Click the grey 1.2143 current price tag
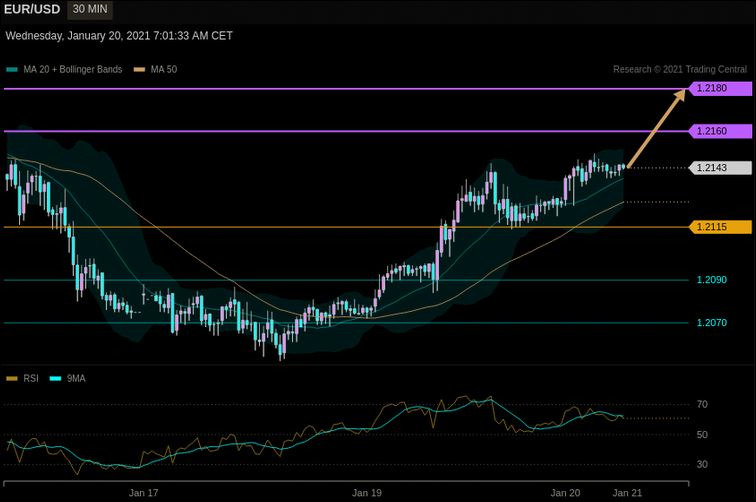The width and height of the screenshot is (756, 502). click(x=720, y=167)
